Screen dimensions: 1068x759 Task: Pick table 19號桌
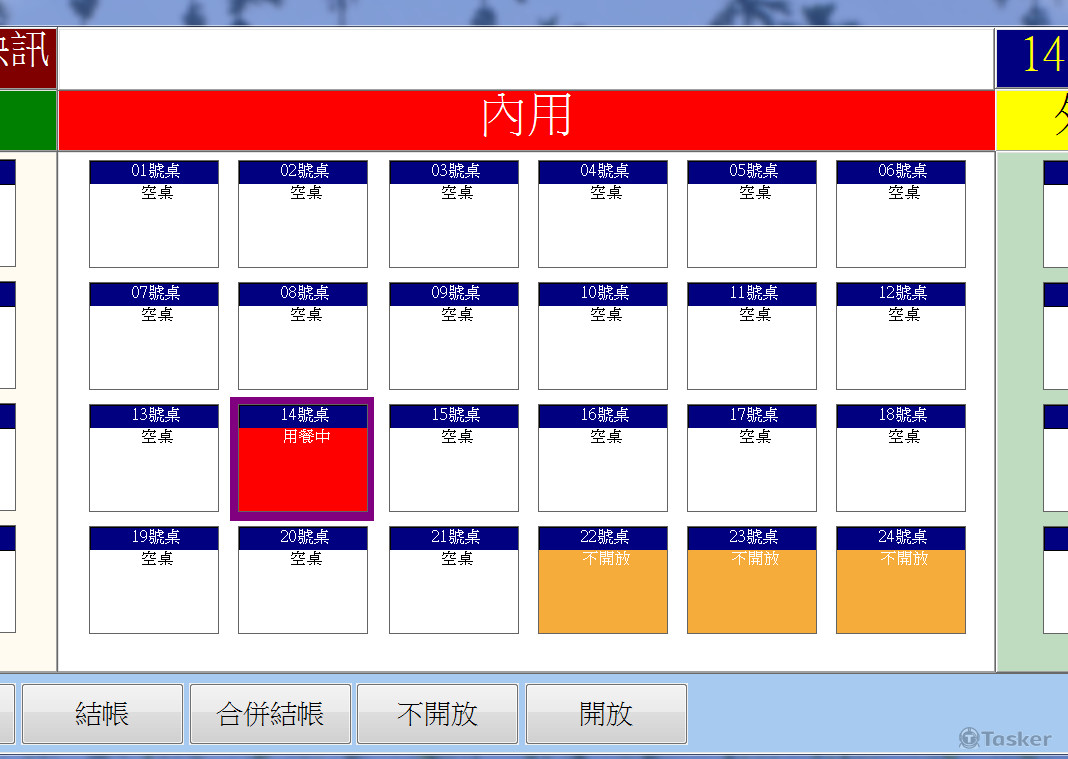pos(154,580)
